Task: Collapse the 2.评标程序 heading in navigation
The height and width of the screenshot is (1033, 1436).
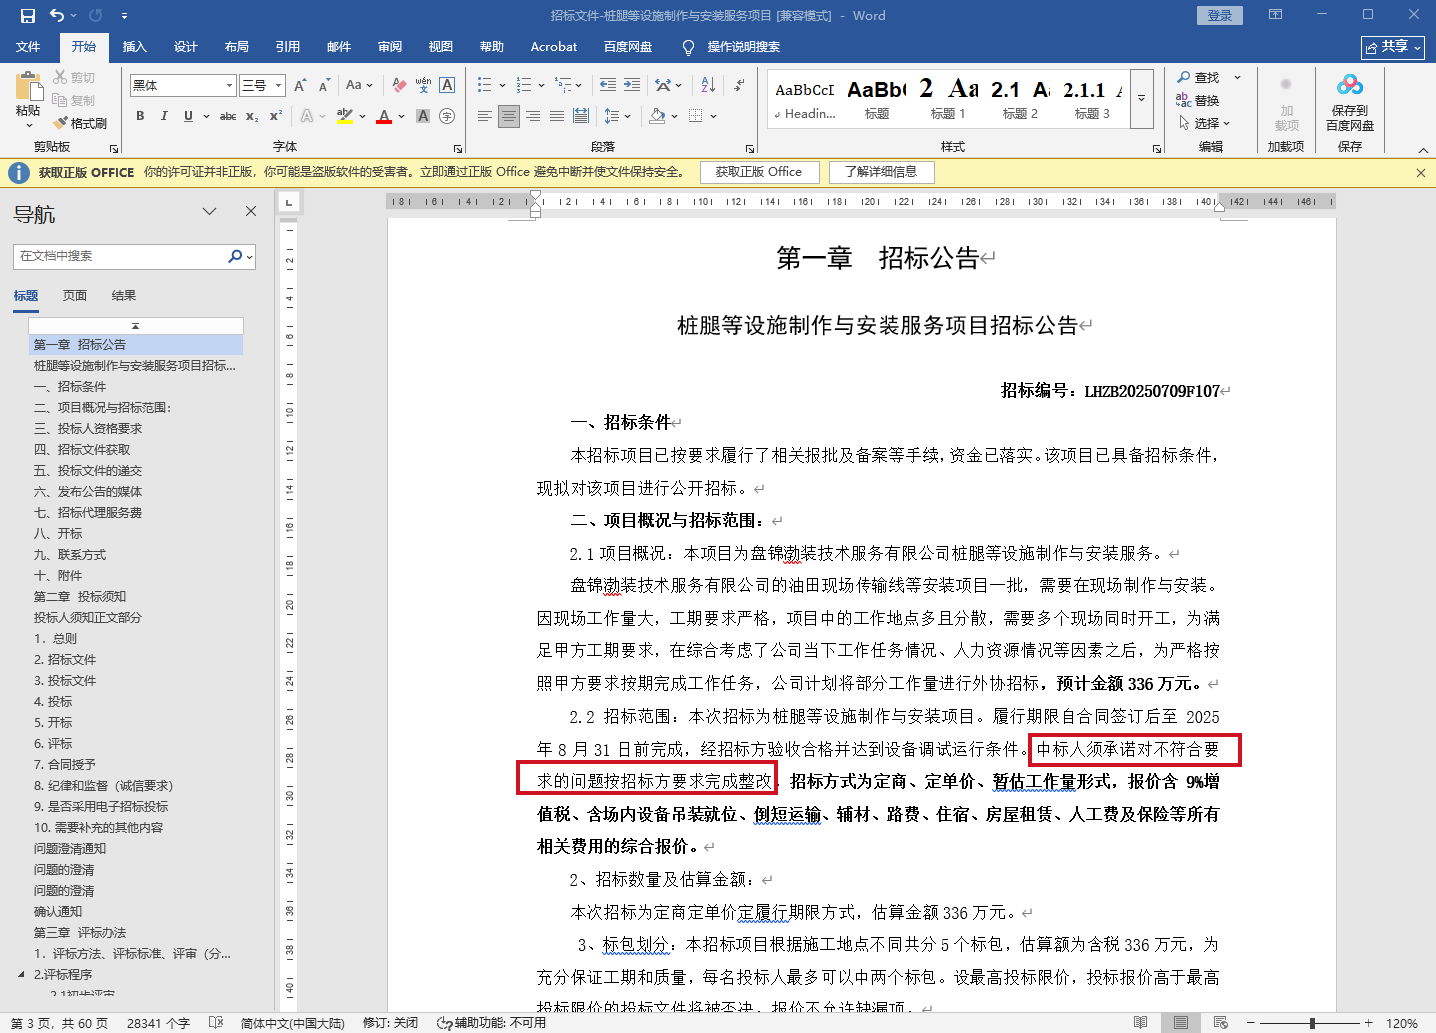Action: pyautogui.click(x=21, y=974)
